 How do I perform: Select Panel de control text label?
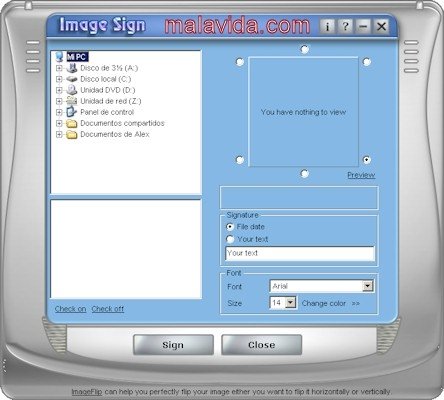coord(107,112)
